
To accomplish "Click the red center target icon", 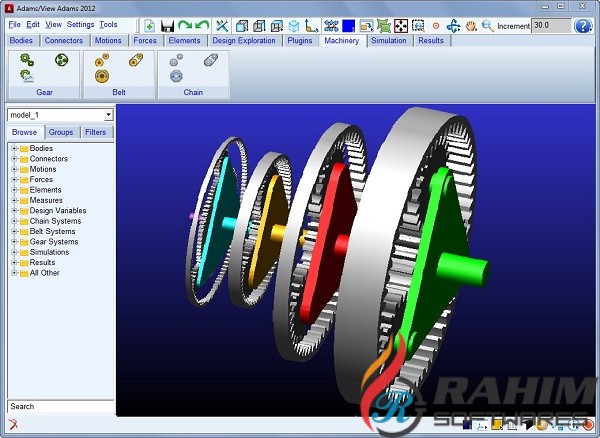I will [x=436, y=26].
